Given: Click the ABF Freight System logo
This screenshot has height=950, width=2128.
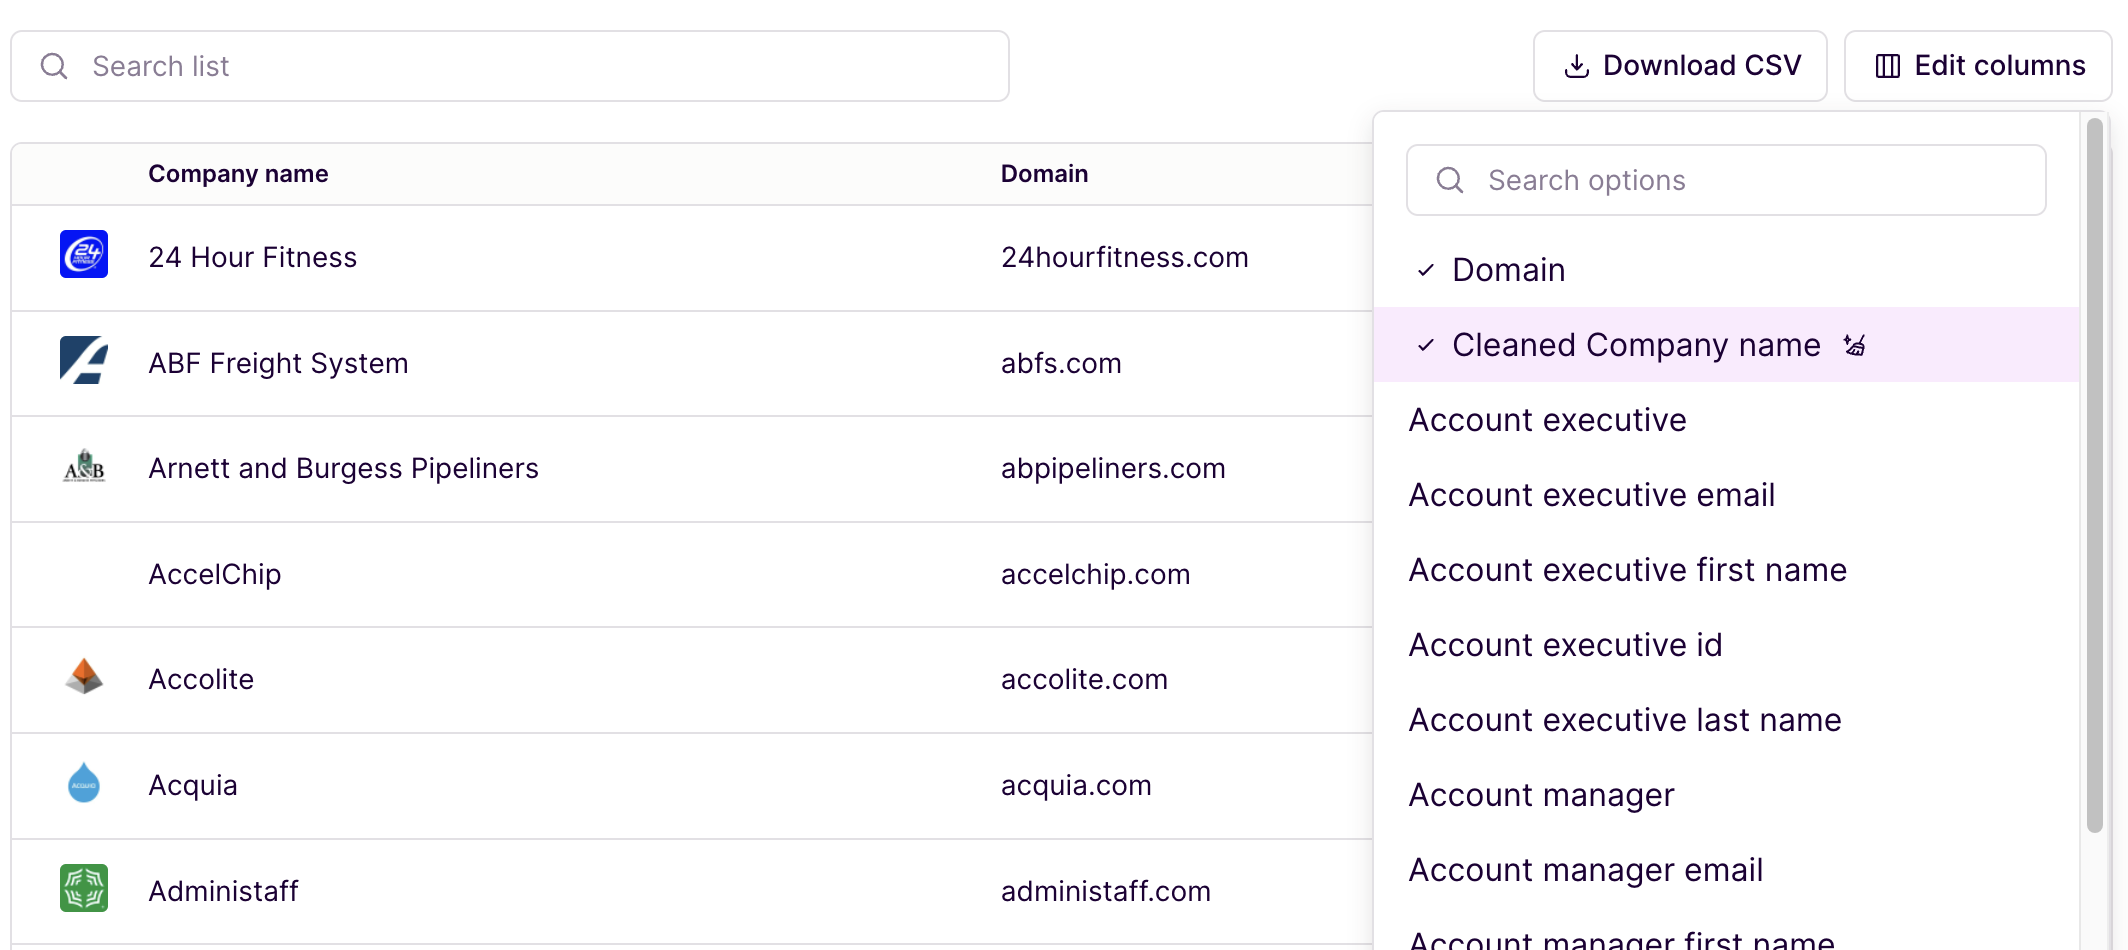Looking at the screenshot, I should pyautogui.click(x=84, y=360).
